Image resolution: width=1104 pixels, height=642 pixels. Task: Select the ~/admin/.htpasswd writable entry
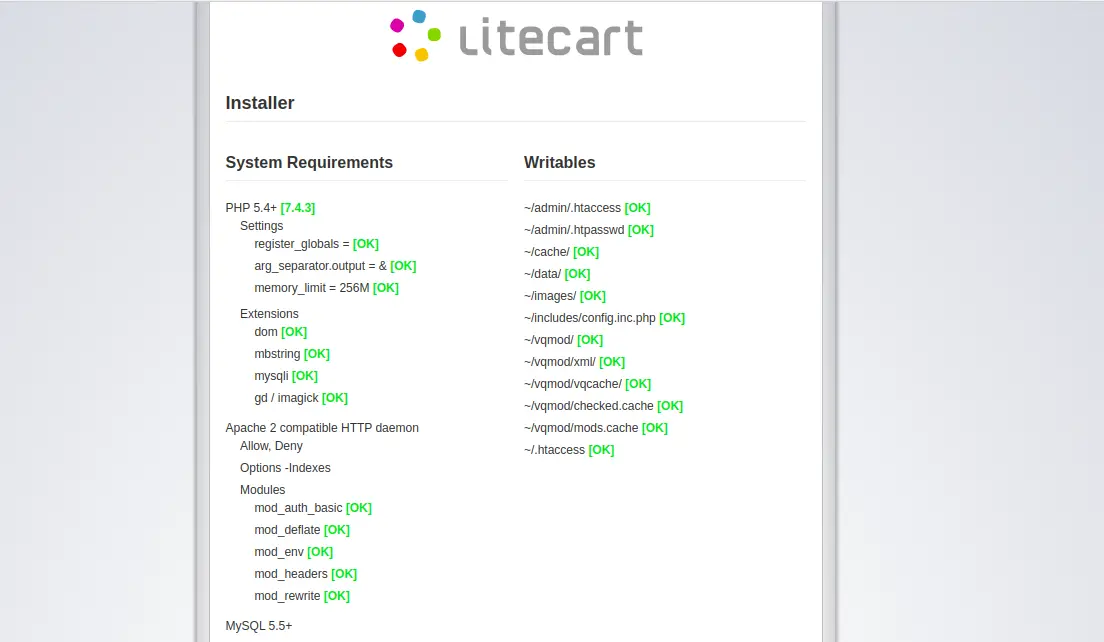pos(589,230)
